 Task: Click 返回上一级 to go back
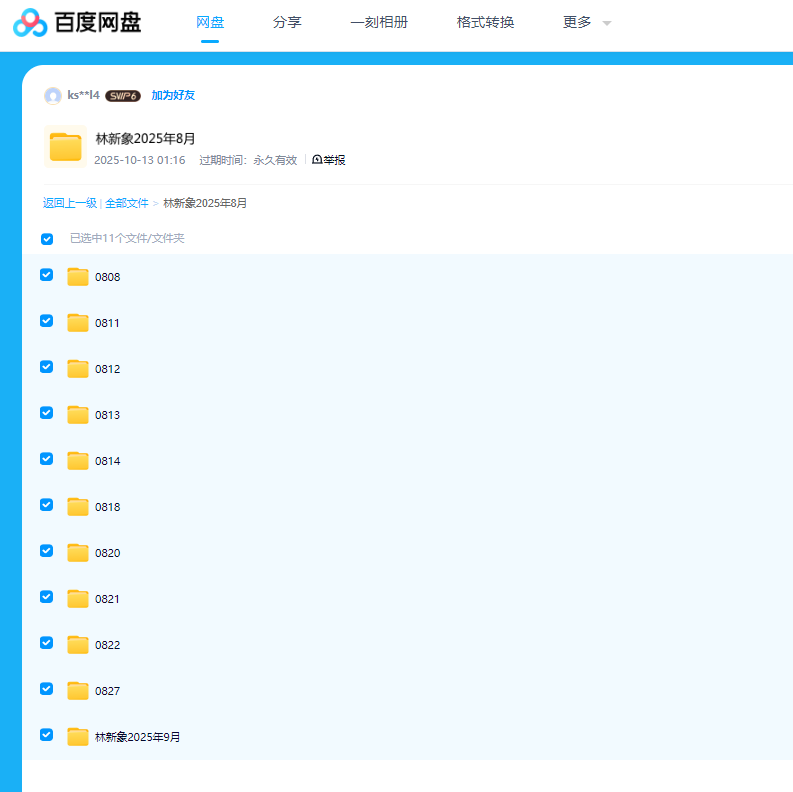[x=69, y=203]
